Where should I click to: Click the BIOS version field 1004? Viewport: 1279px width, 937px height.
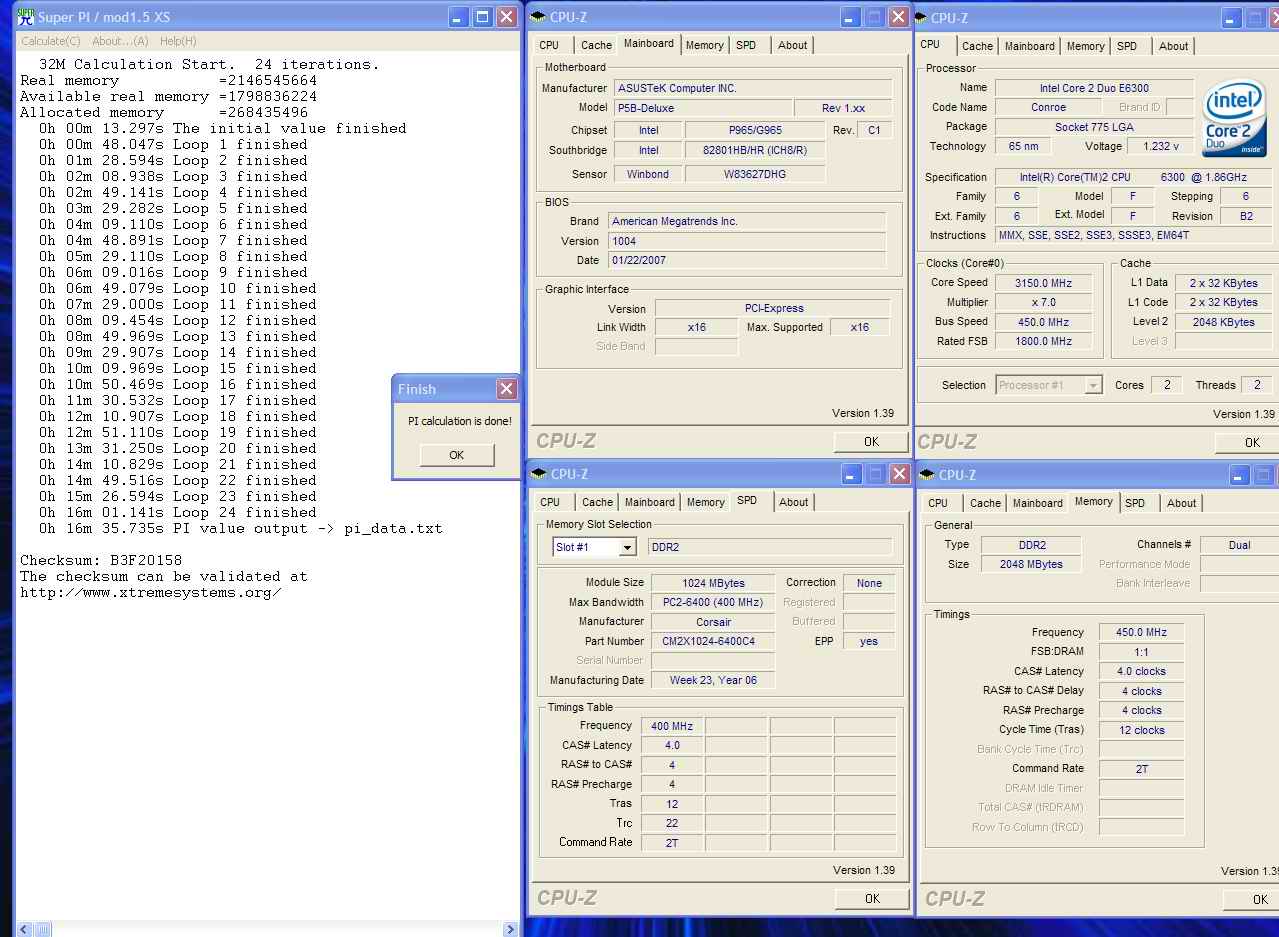point(746,241)
